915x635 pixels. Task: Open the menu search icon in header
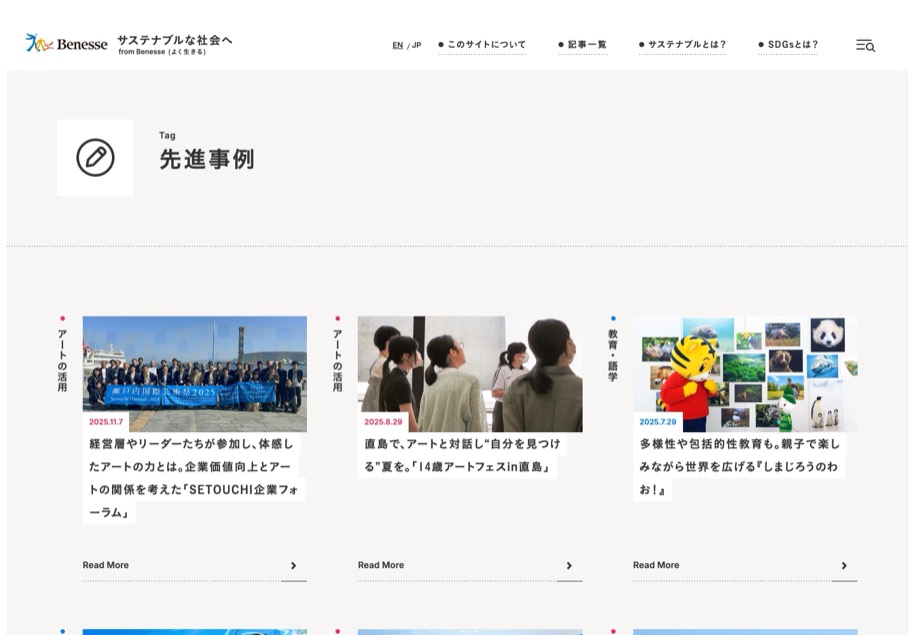[865, 45]
